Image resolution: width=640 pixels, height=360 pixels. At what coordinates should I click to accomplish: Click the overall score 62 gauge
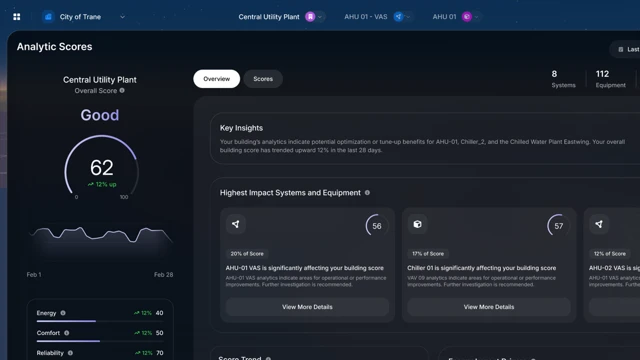102,168
